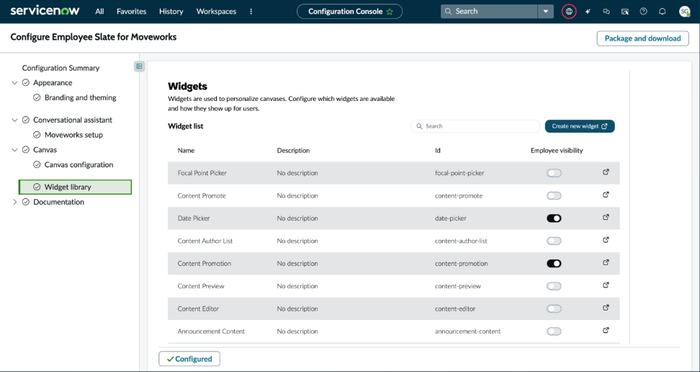
Task: Click the Date Picker widget name
Action: pyautogui.click(x=193, y=218)
